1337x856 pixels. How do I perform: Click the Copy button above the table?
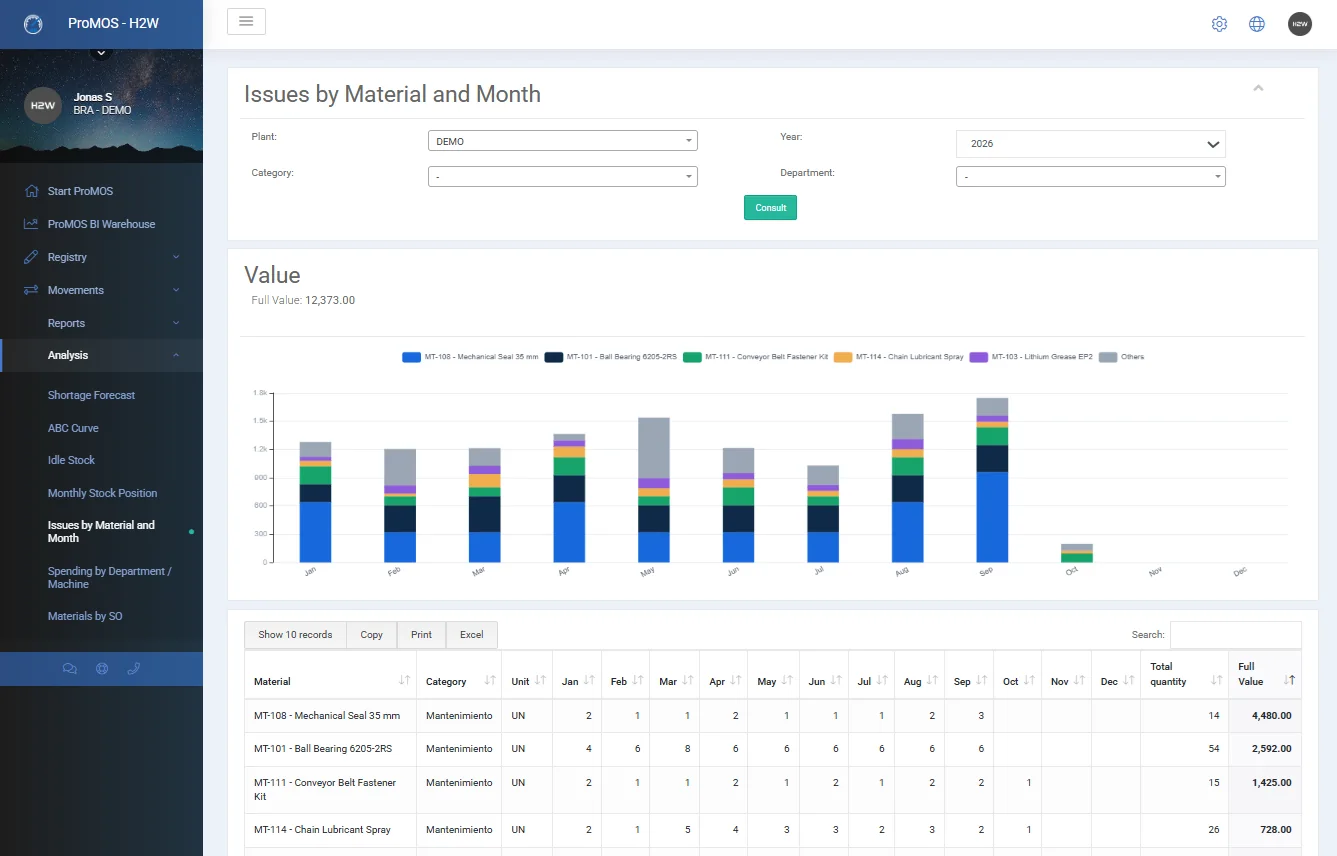(x=371, y=635)
